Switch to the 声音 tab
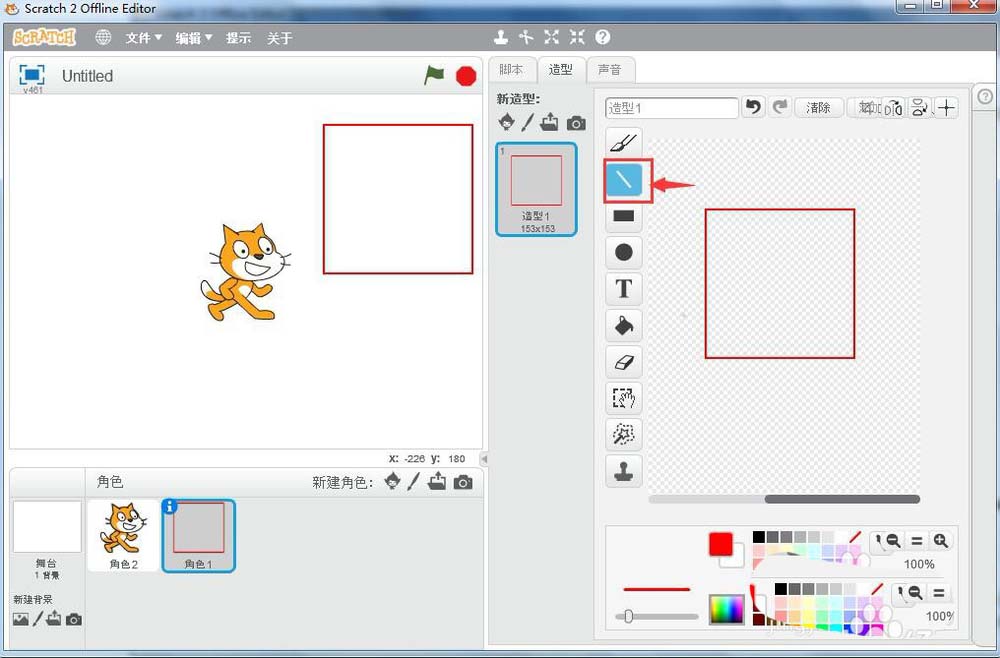 (610, 70)
